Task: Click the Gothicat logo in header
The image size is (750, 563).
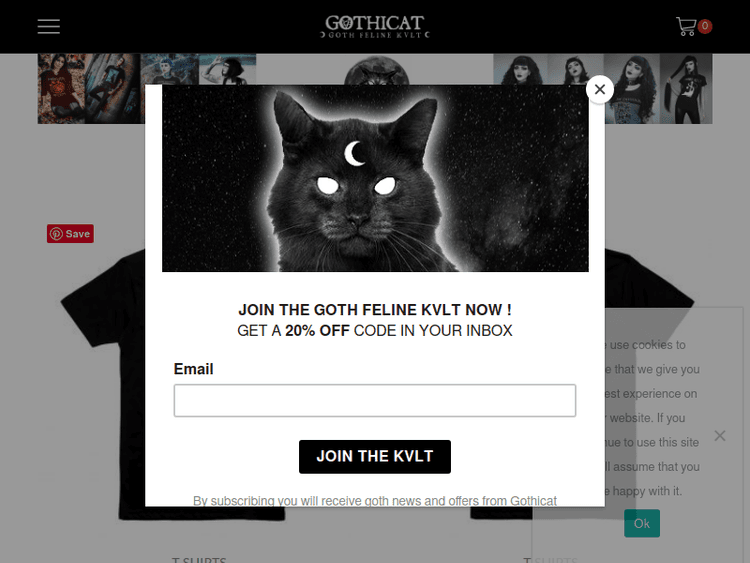Action: pos(375,26)
